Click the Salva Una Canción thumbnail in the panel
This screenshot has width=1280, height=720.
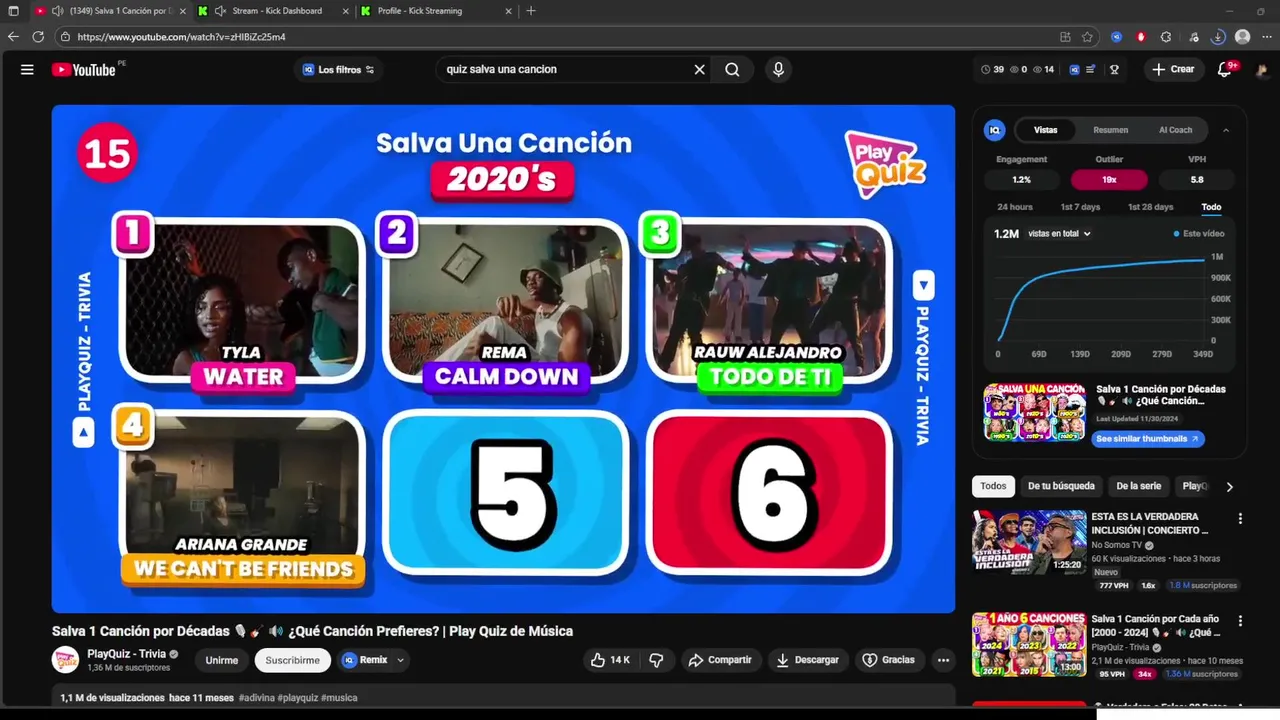point(1034,412)
